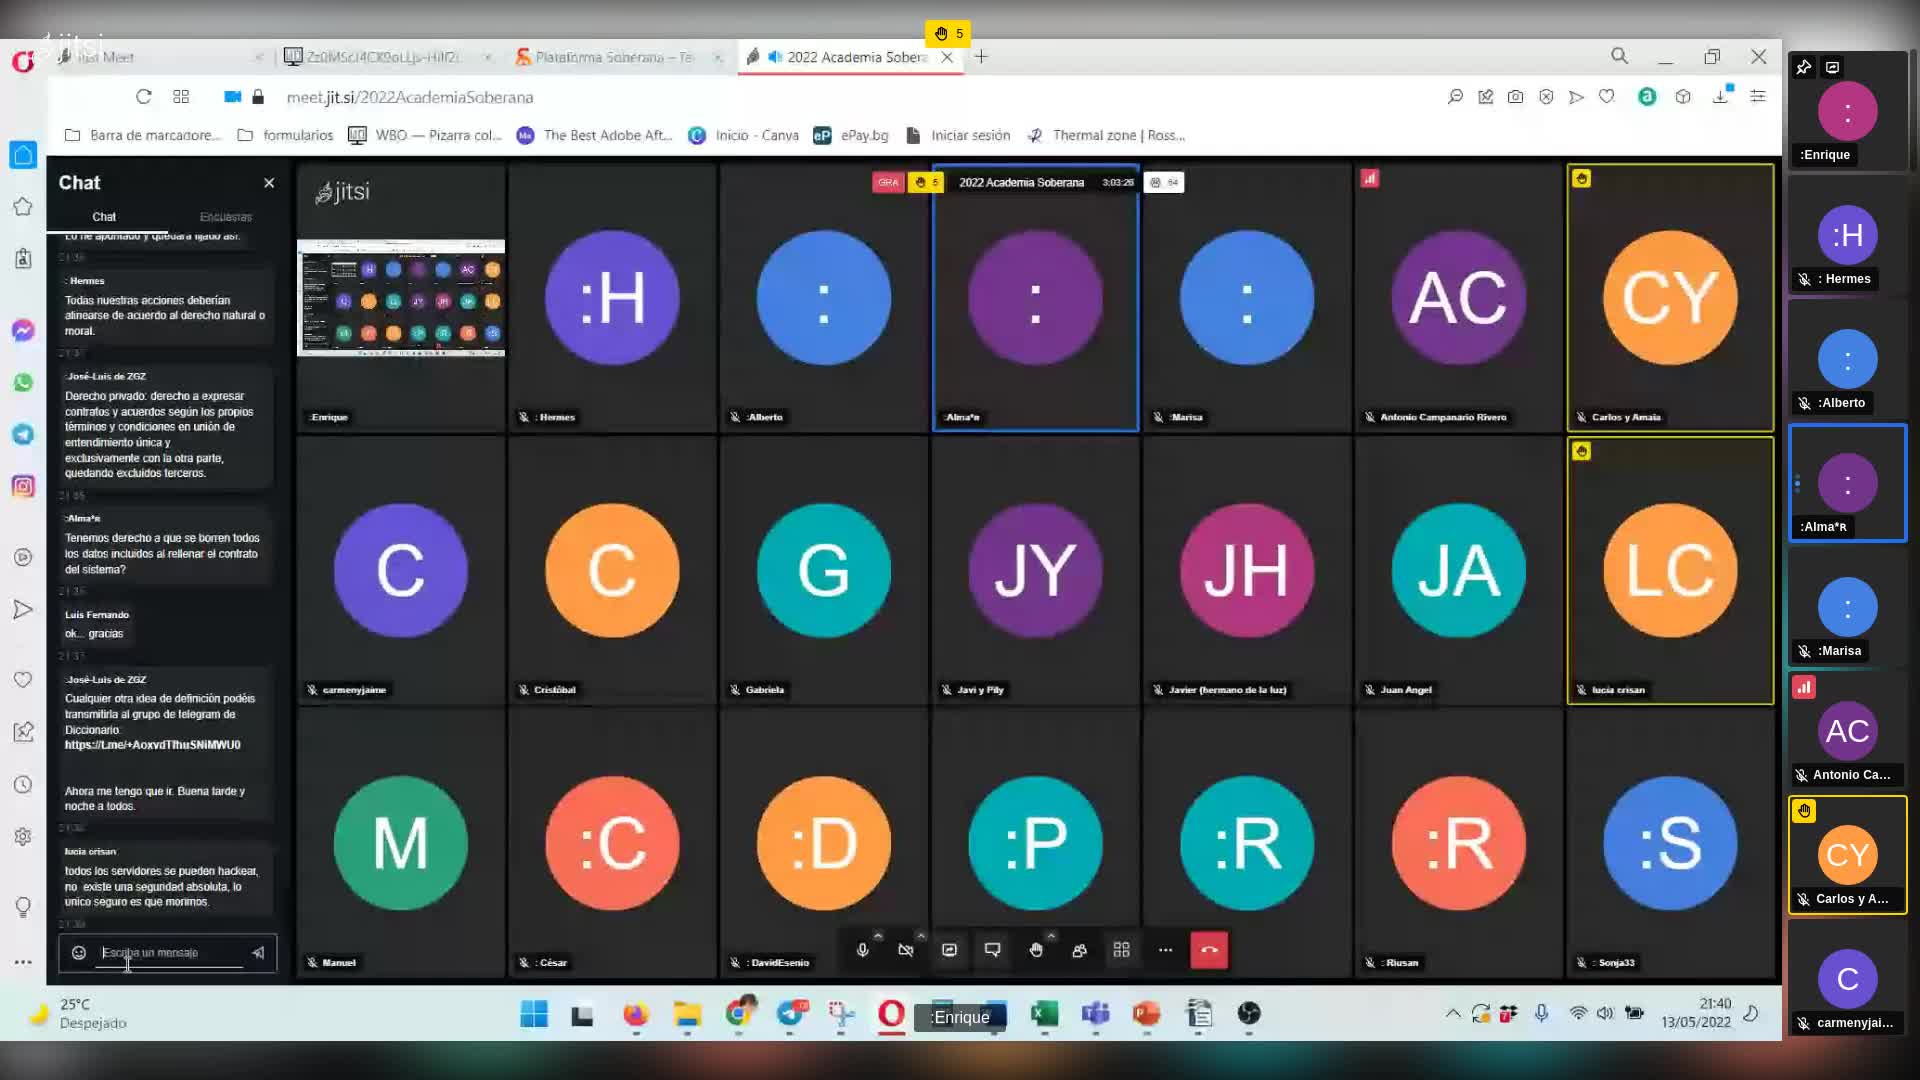Image resolution: width=1920 pixels, height=1080 pixels.
Task: Hang up the call with the red button
Action: 1209,950
